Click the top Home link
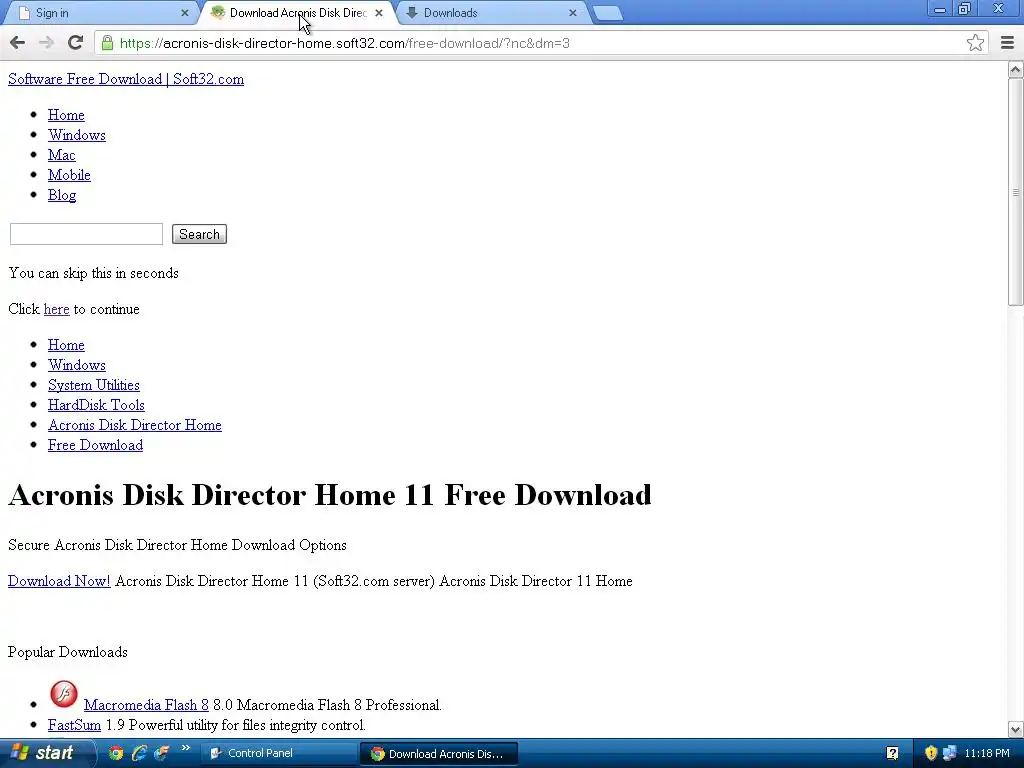The width and height of the screenshot is (1024, 768). [x=66, y=115]
